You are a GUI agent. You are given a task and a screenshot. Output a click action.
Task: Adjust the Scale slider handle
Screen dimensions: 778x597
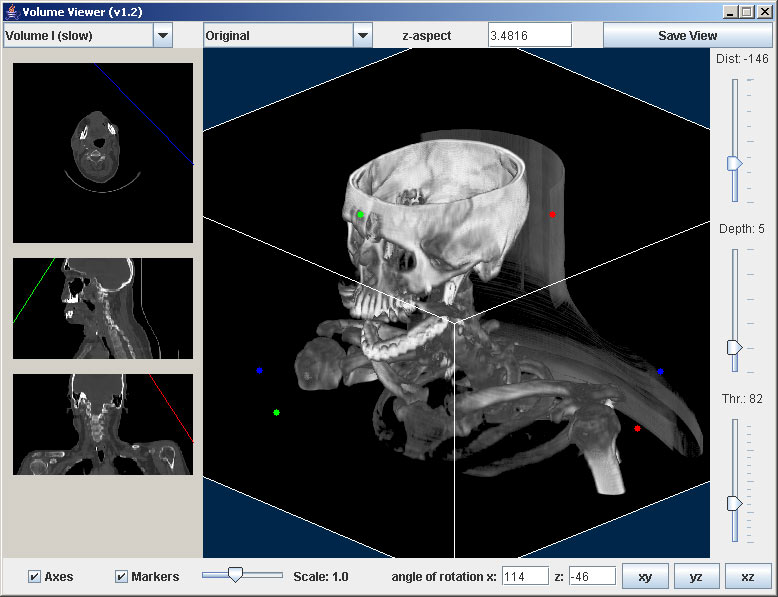coord(235,575)
